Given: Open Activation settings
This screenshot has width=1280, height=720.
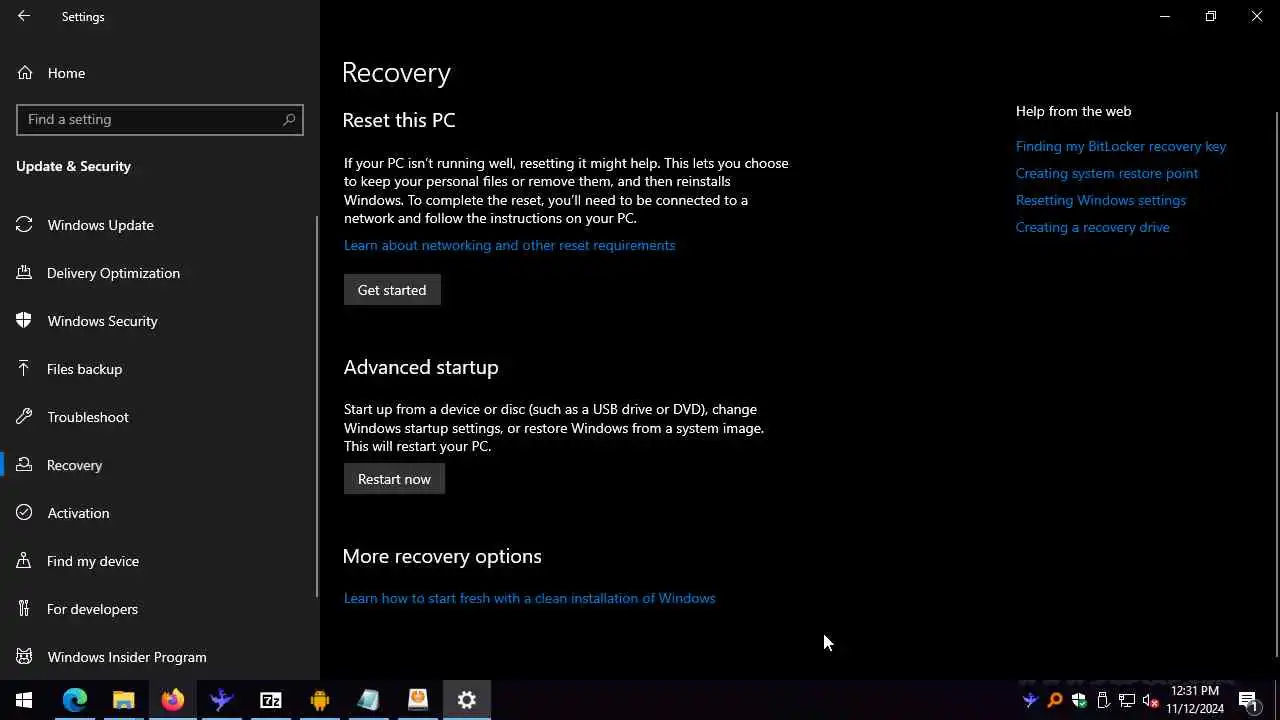Looking at the screenshot, I should [x=158, y=513].
